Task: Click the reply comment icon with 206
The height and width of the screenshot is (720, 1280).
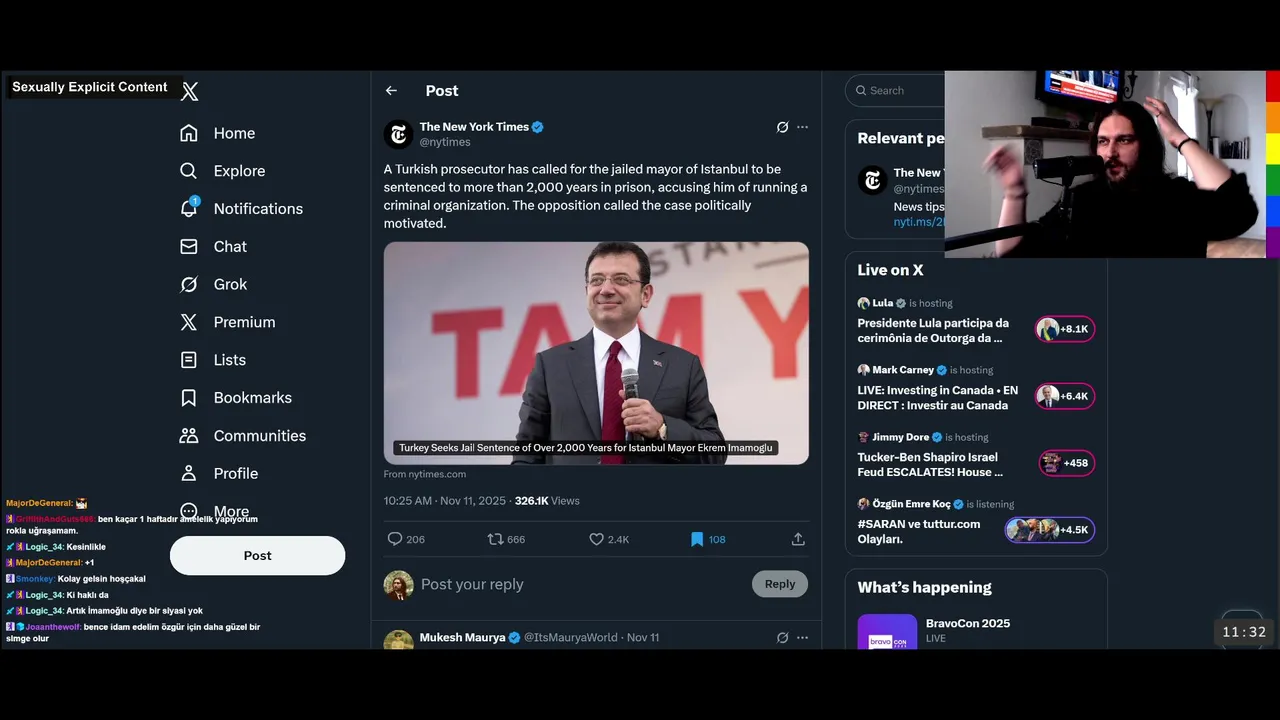Action: (x=395, y=539)
